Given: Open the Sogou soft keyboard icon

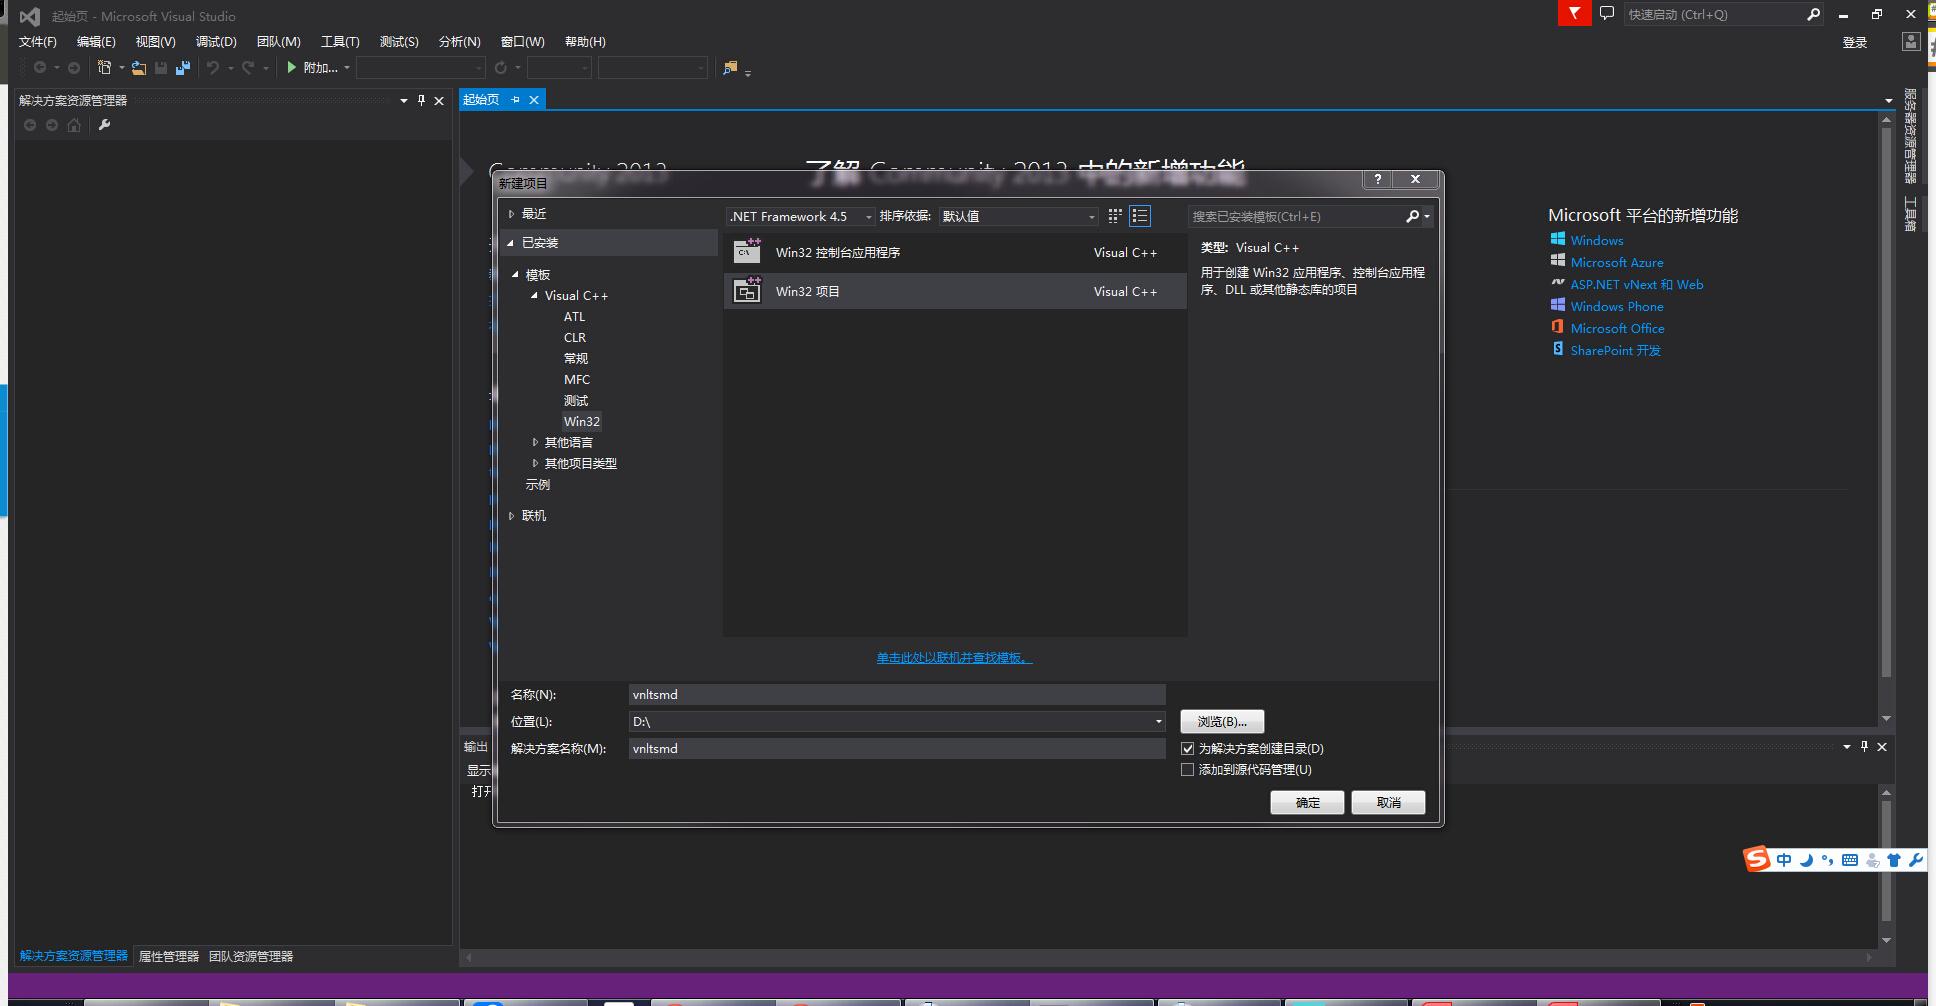Looking at the screenshot, I should click(x=1850, y=860).
